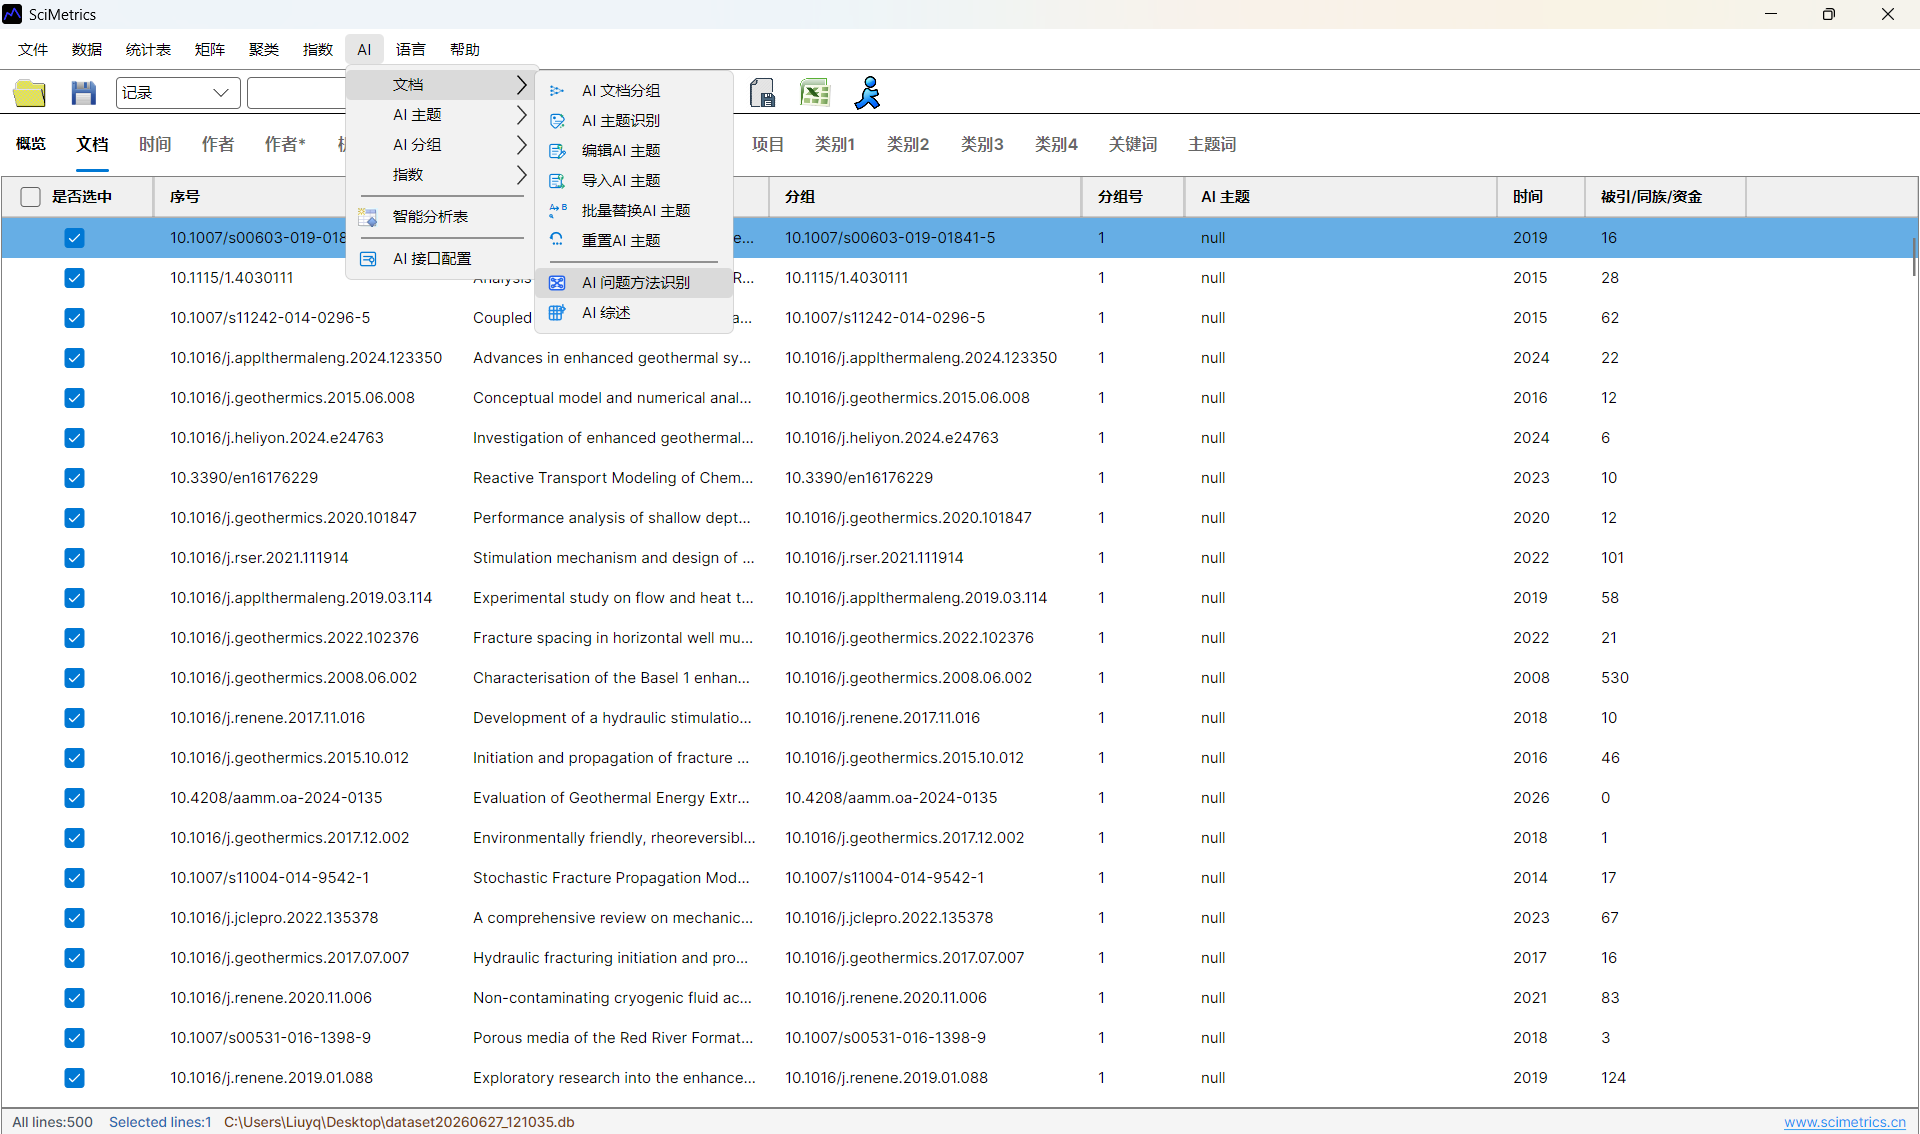Sort by the 分组号 column header
The height and width of the screenshot is (1134, 1920).
[x=1132, y=197]
